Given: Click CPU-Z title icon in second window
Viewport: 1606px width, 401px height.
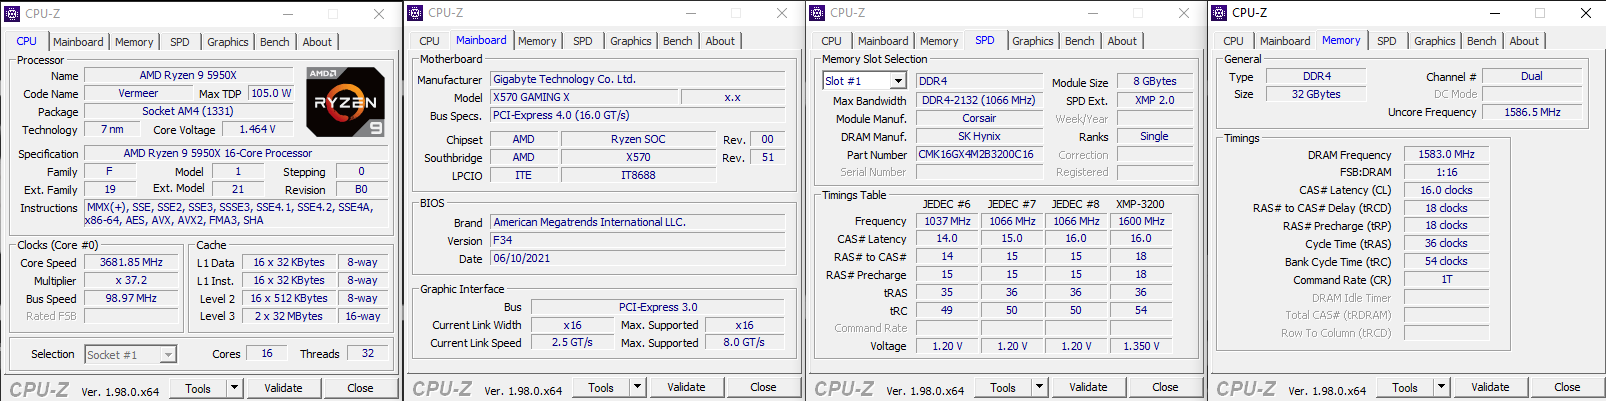Looking at the screenshot, I should tap(415, 13).
